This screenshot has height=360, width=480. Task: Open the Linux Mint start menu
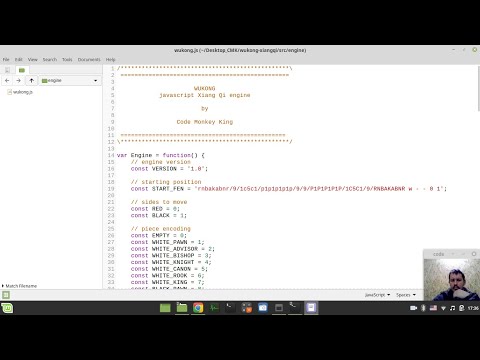pos(7,308)
